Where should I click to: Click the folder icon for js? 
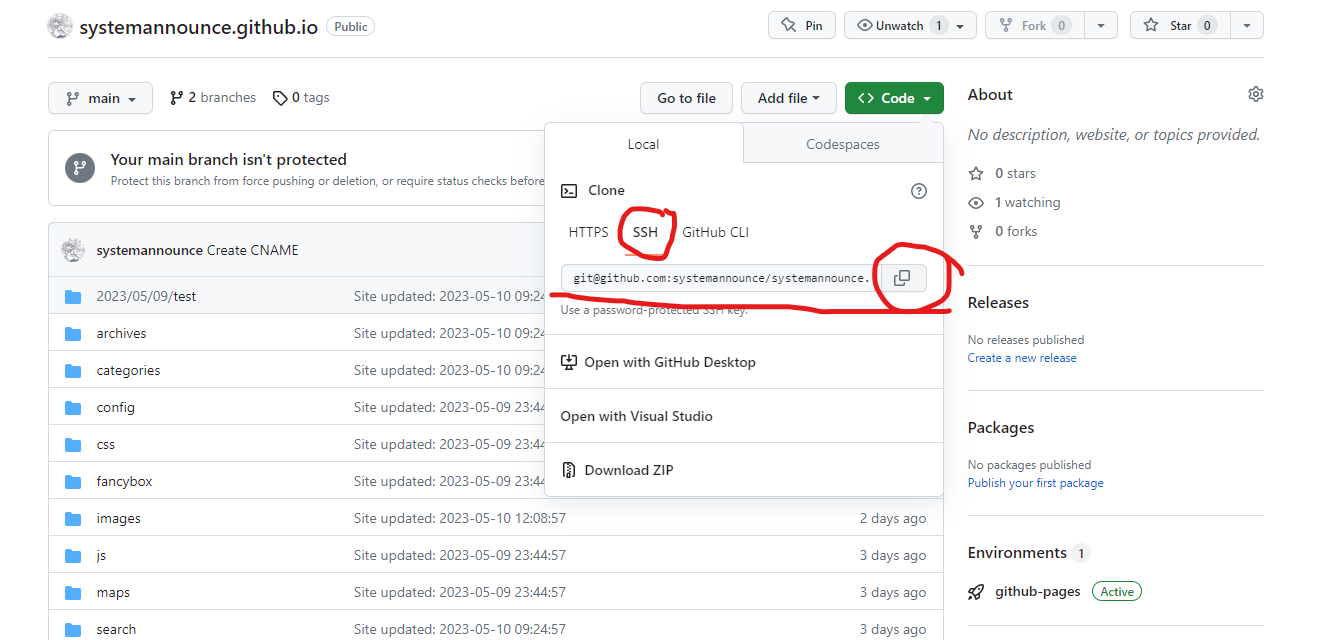[x=73, y=555]
